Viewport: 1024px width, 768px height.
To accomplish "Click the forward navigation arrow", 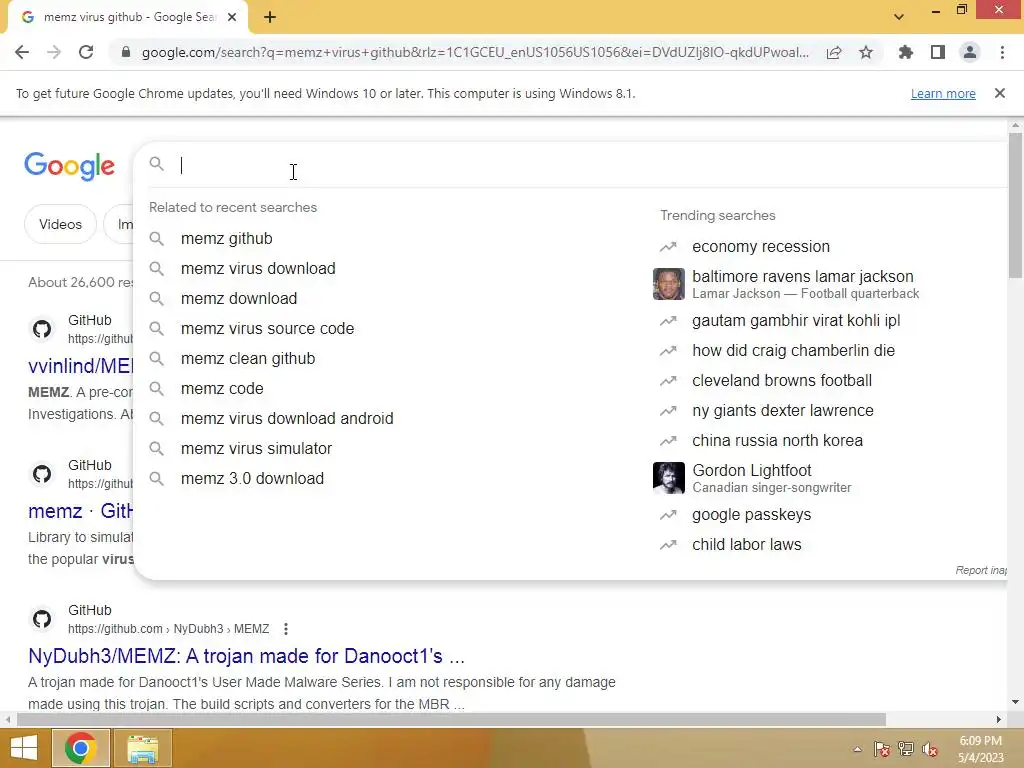I will (54, 52).
